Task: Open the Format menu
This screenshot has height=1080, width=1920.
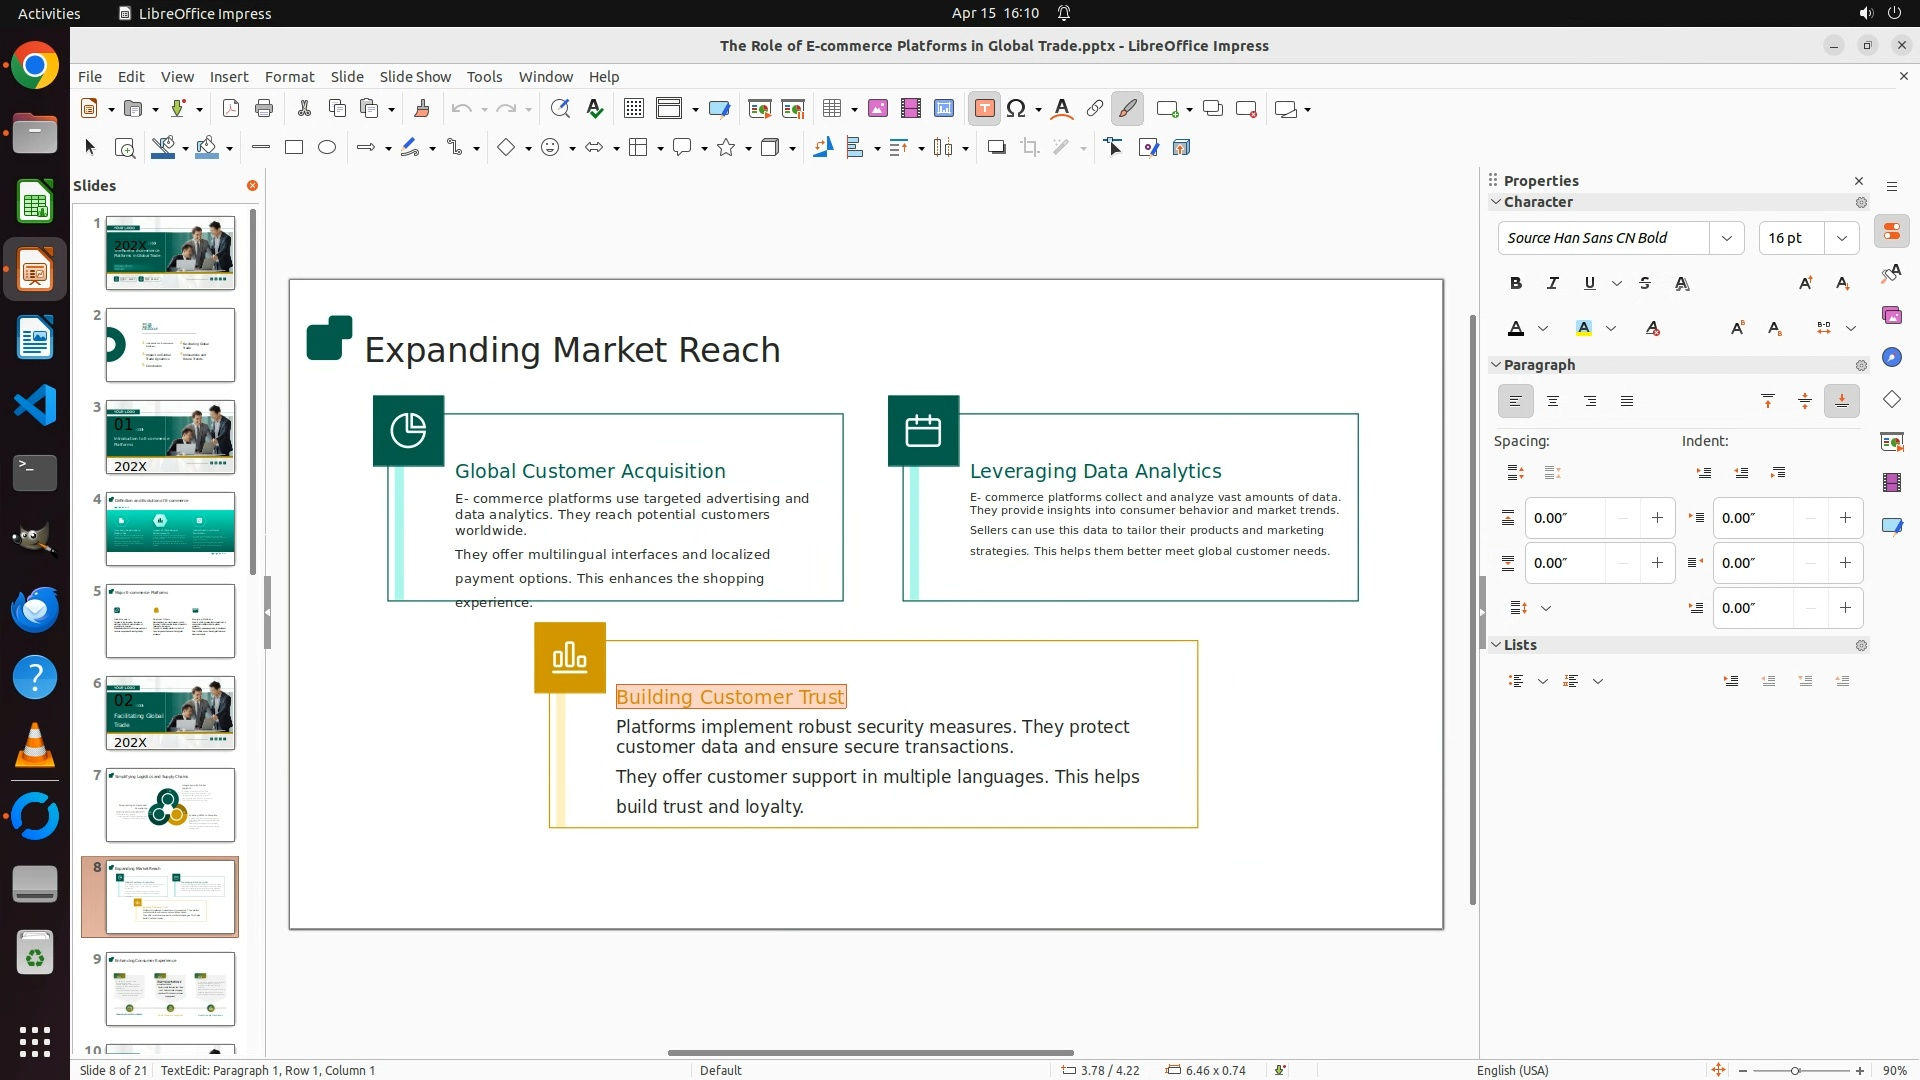Action: click(x=289, y=77)
